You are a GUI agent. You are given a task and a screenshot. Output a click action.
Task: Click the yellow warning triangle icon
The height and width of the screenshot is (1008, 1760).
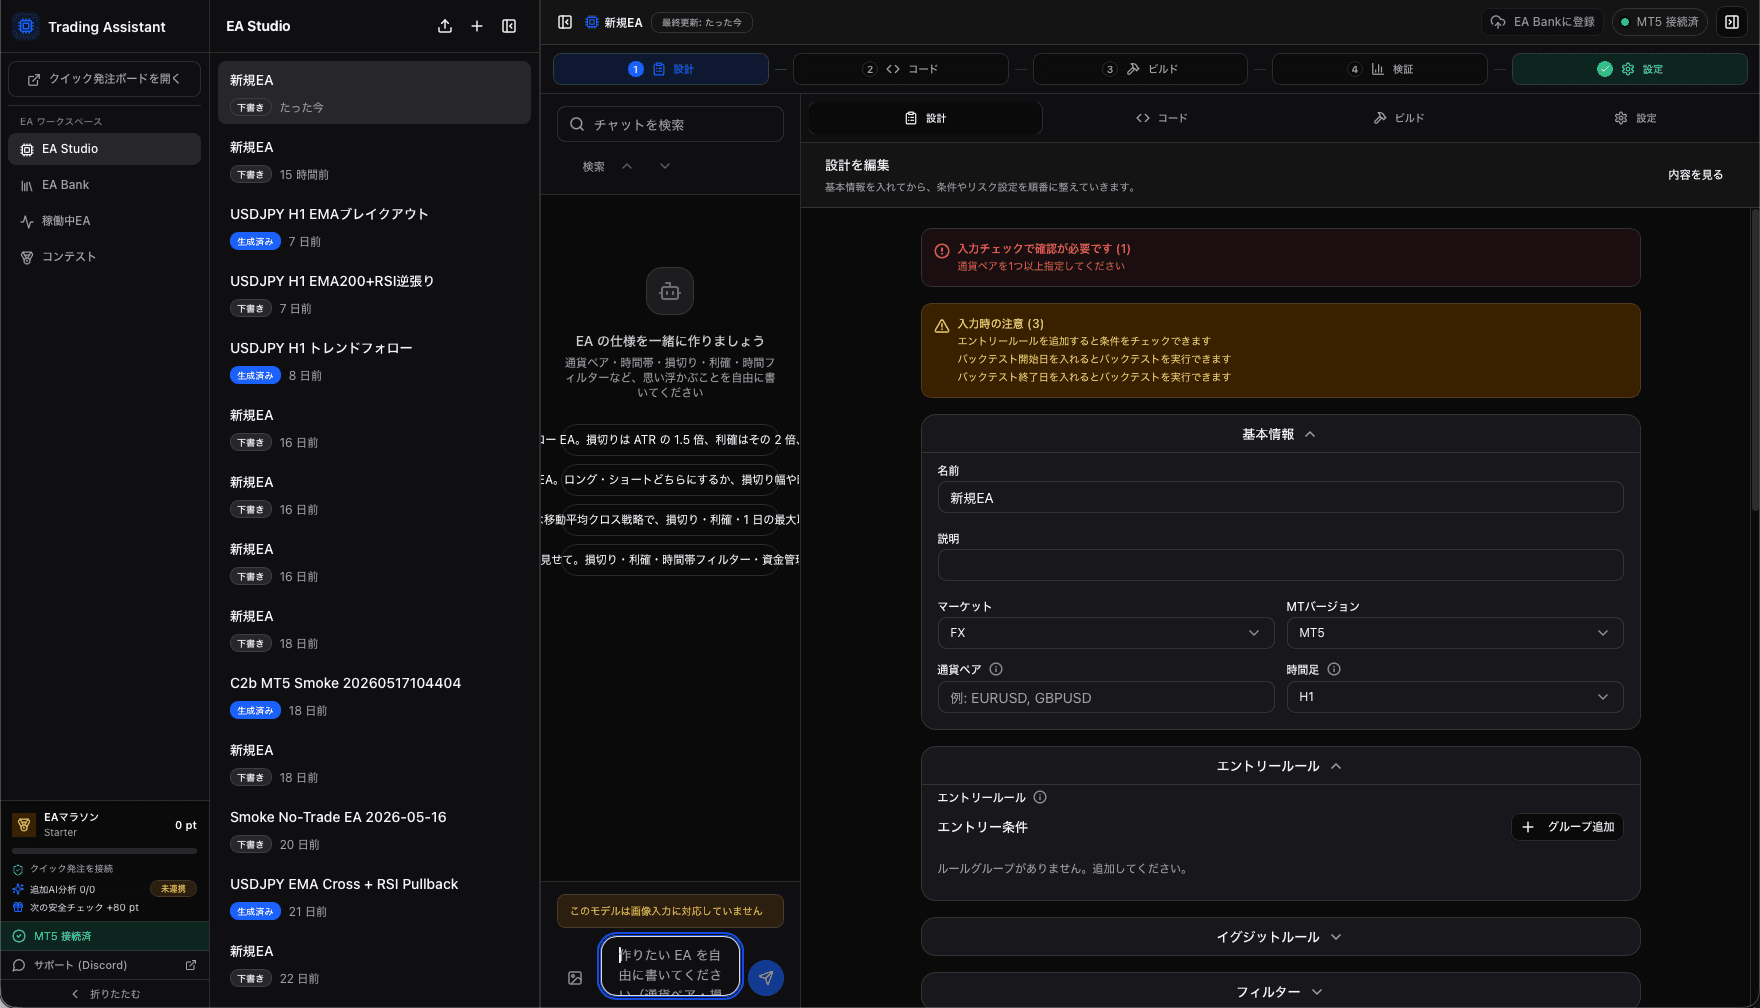pyautogui.click(x=941, y=326)
